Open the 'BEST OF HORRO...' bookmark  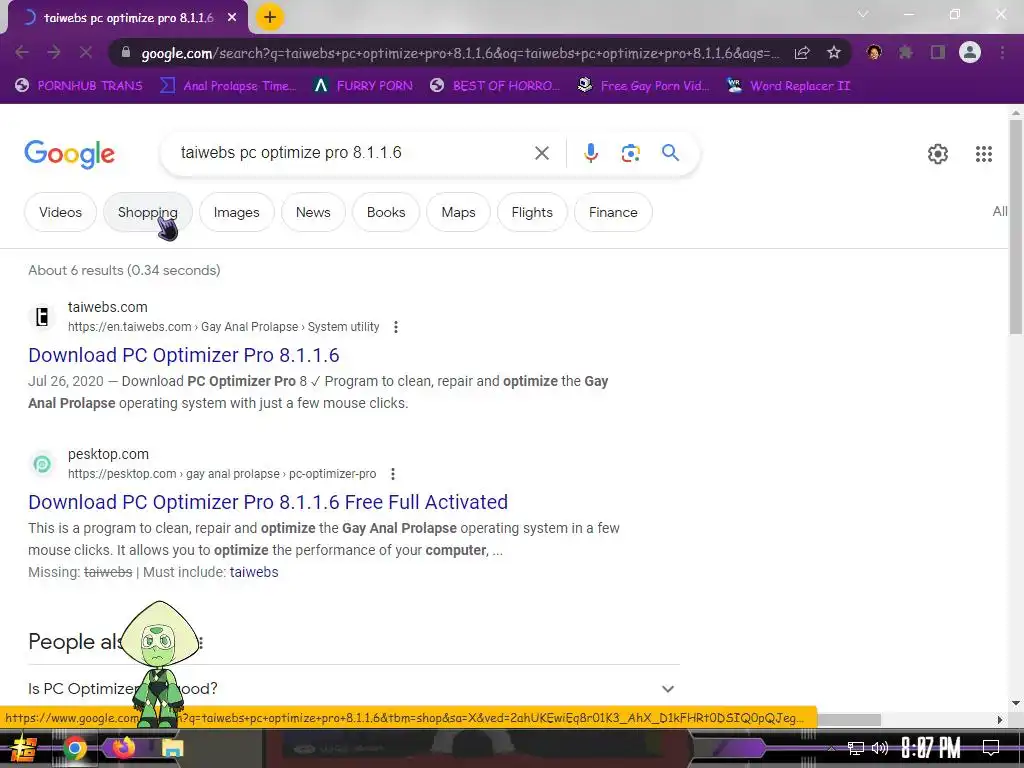[494, 86]
